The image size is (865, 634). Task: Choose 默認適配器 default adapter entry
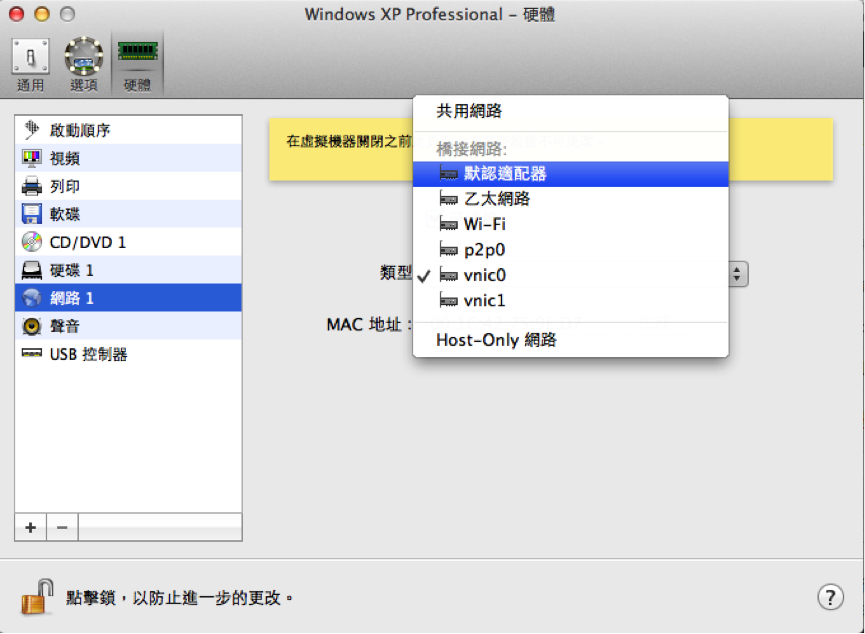pos(570,174)
